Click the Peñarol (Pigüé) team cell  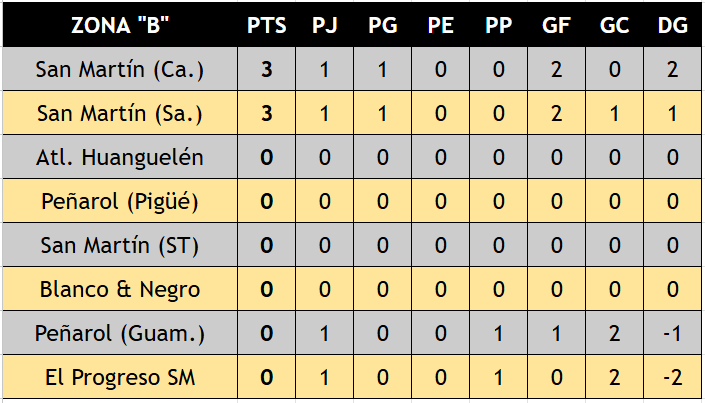click(119, 201)
